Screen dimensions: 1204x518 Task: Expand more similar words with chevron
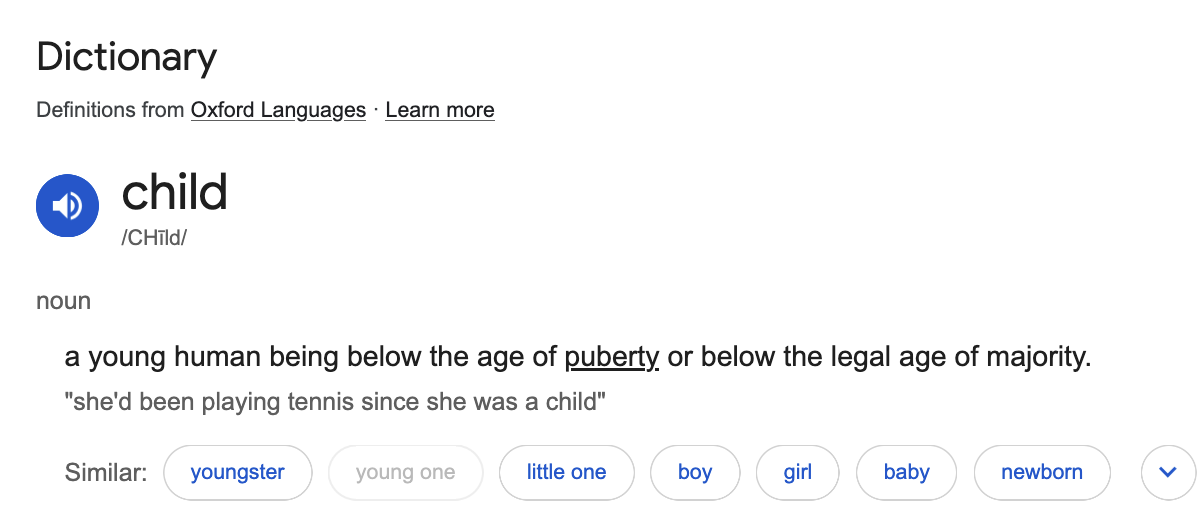pos(1168,472)
